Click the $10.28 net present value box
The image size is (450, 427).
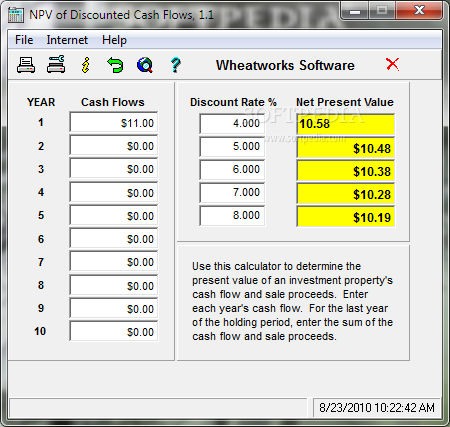click(x=345, y=194)
